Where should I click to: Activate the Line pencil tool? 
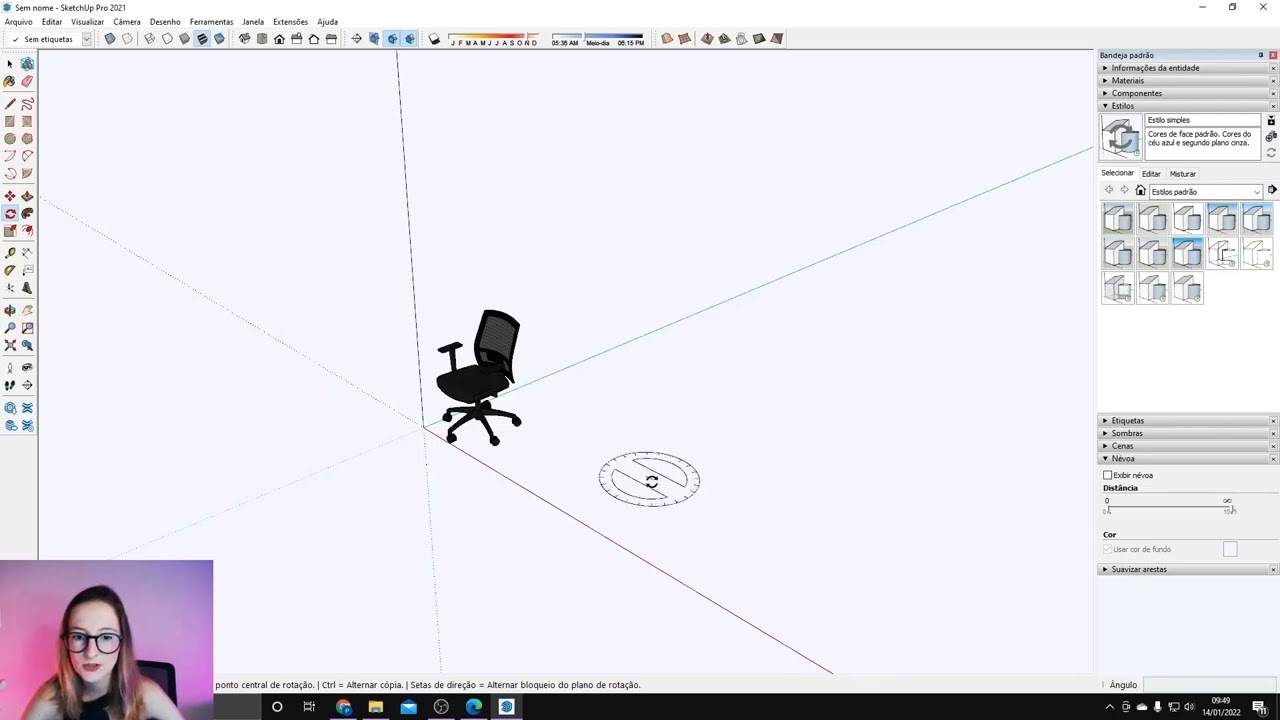(10, 104)
